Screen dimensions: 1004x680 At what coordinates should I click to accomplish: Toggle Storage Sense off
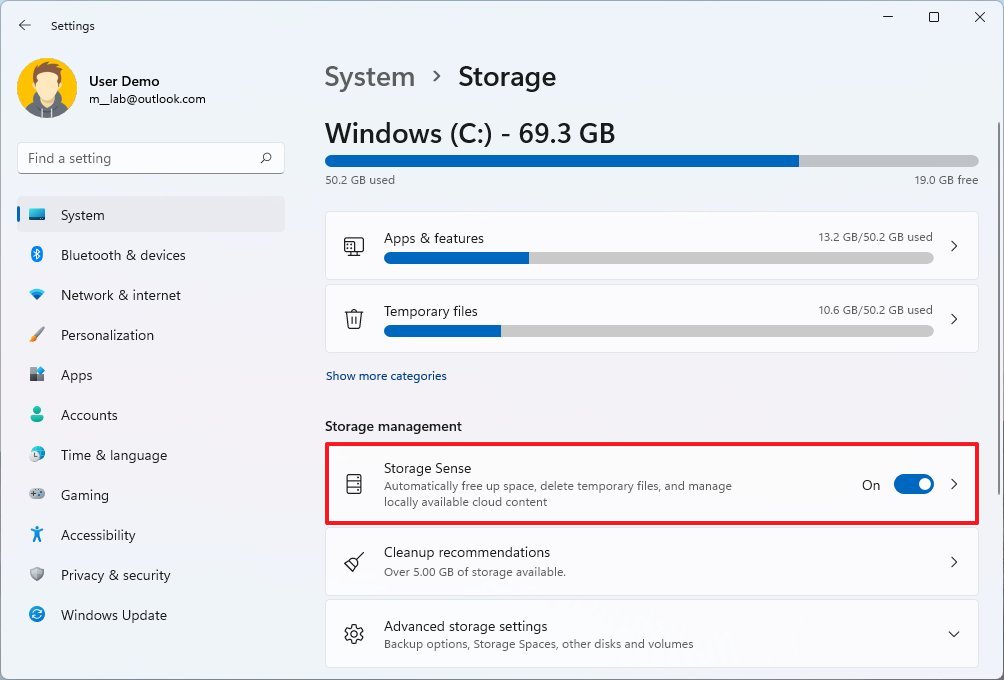coord(913,484)
